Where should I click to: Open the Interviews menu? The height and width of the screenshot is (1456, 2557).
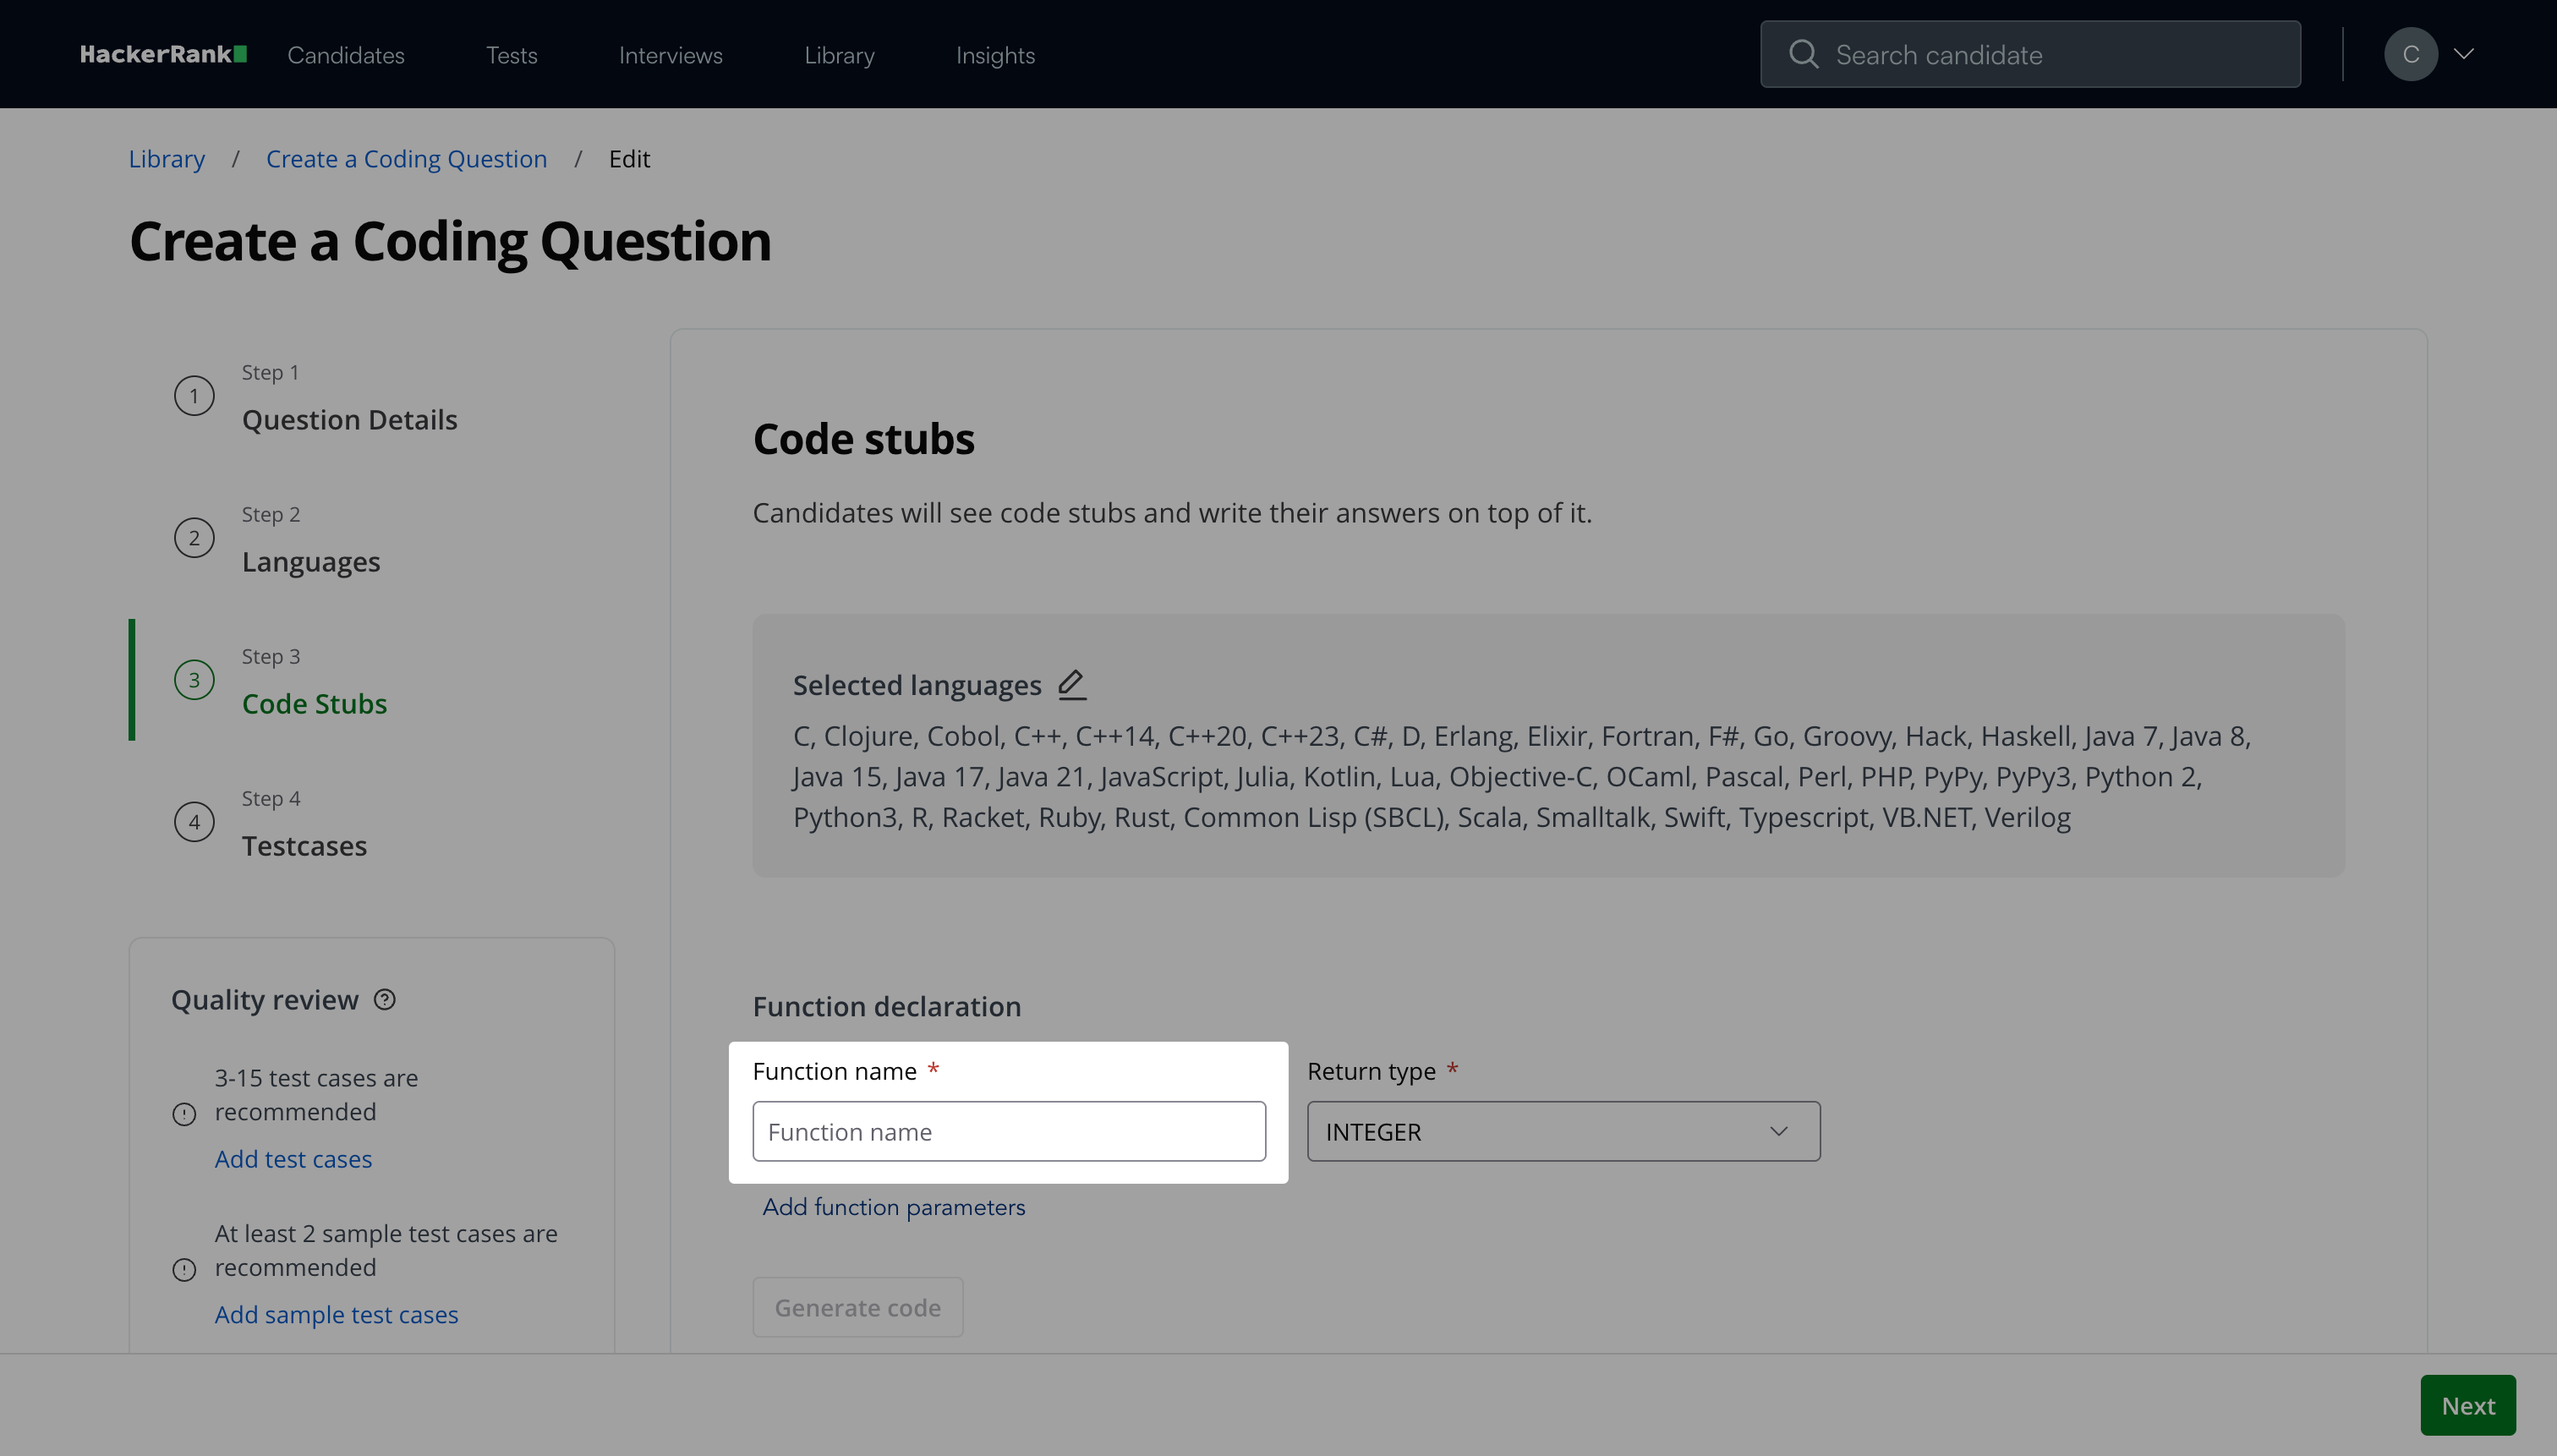670,55
